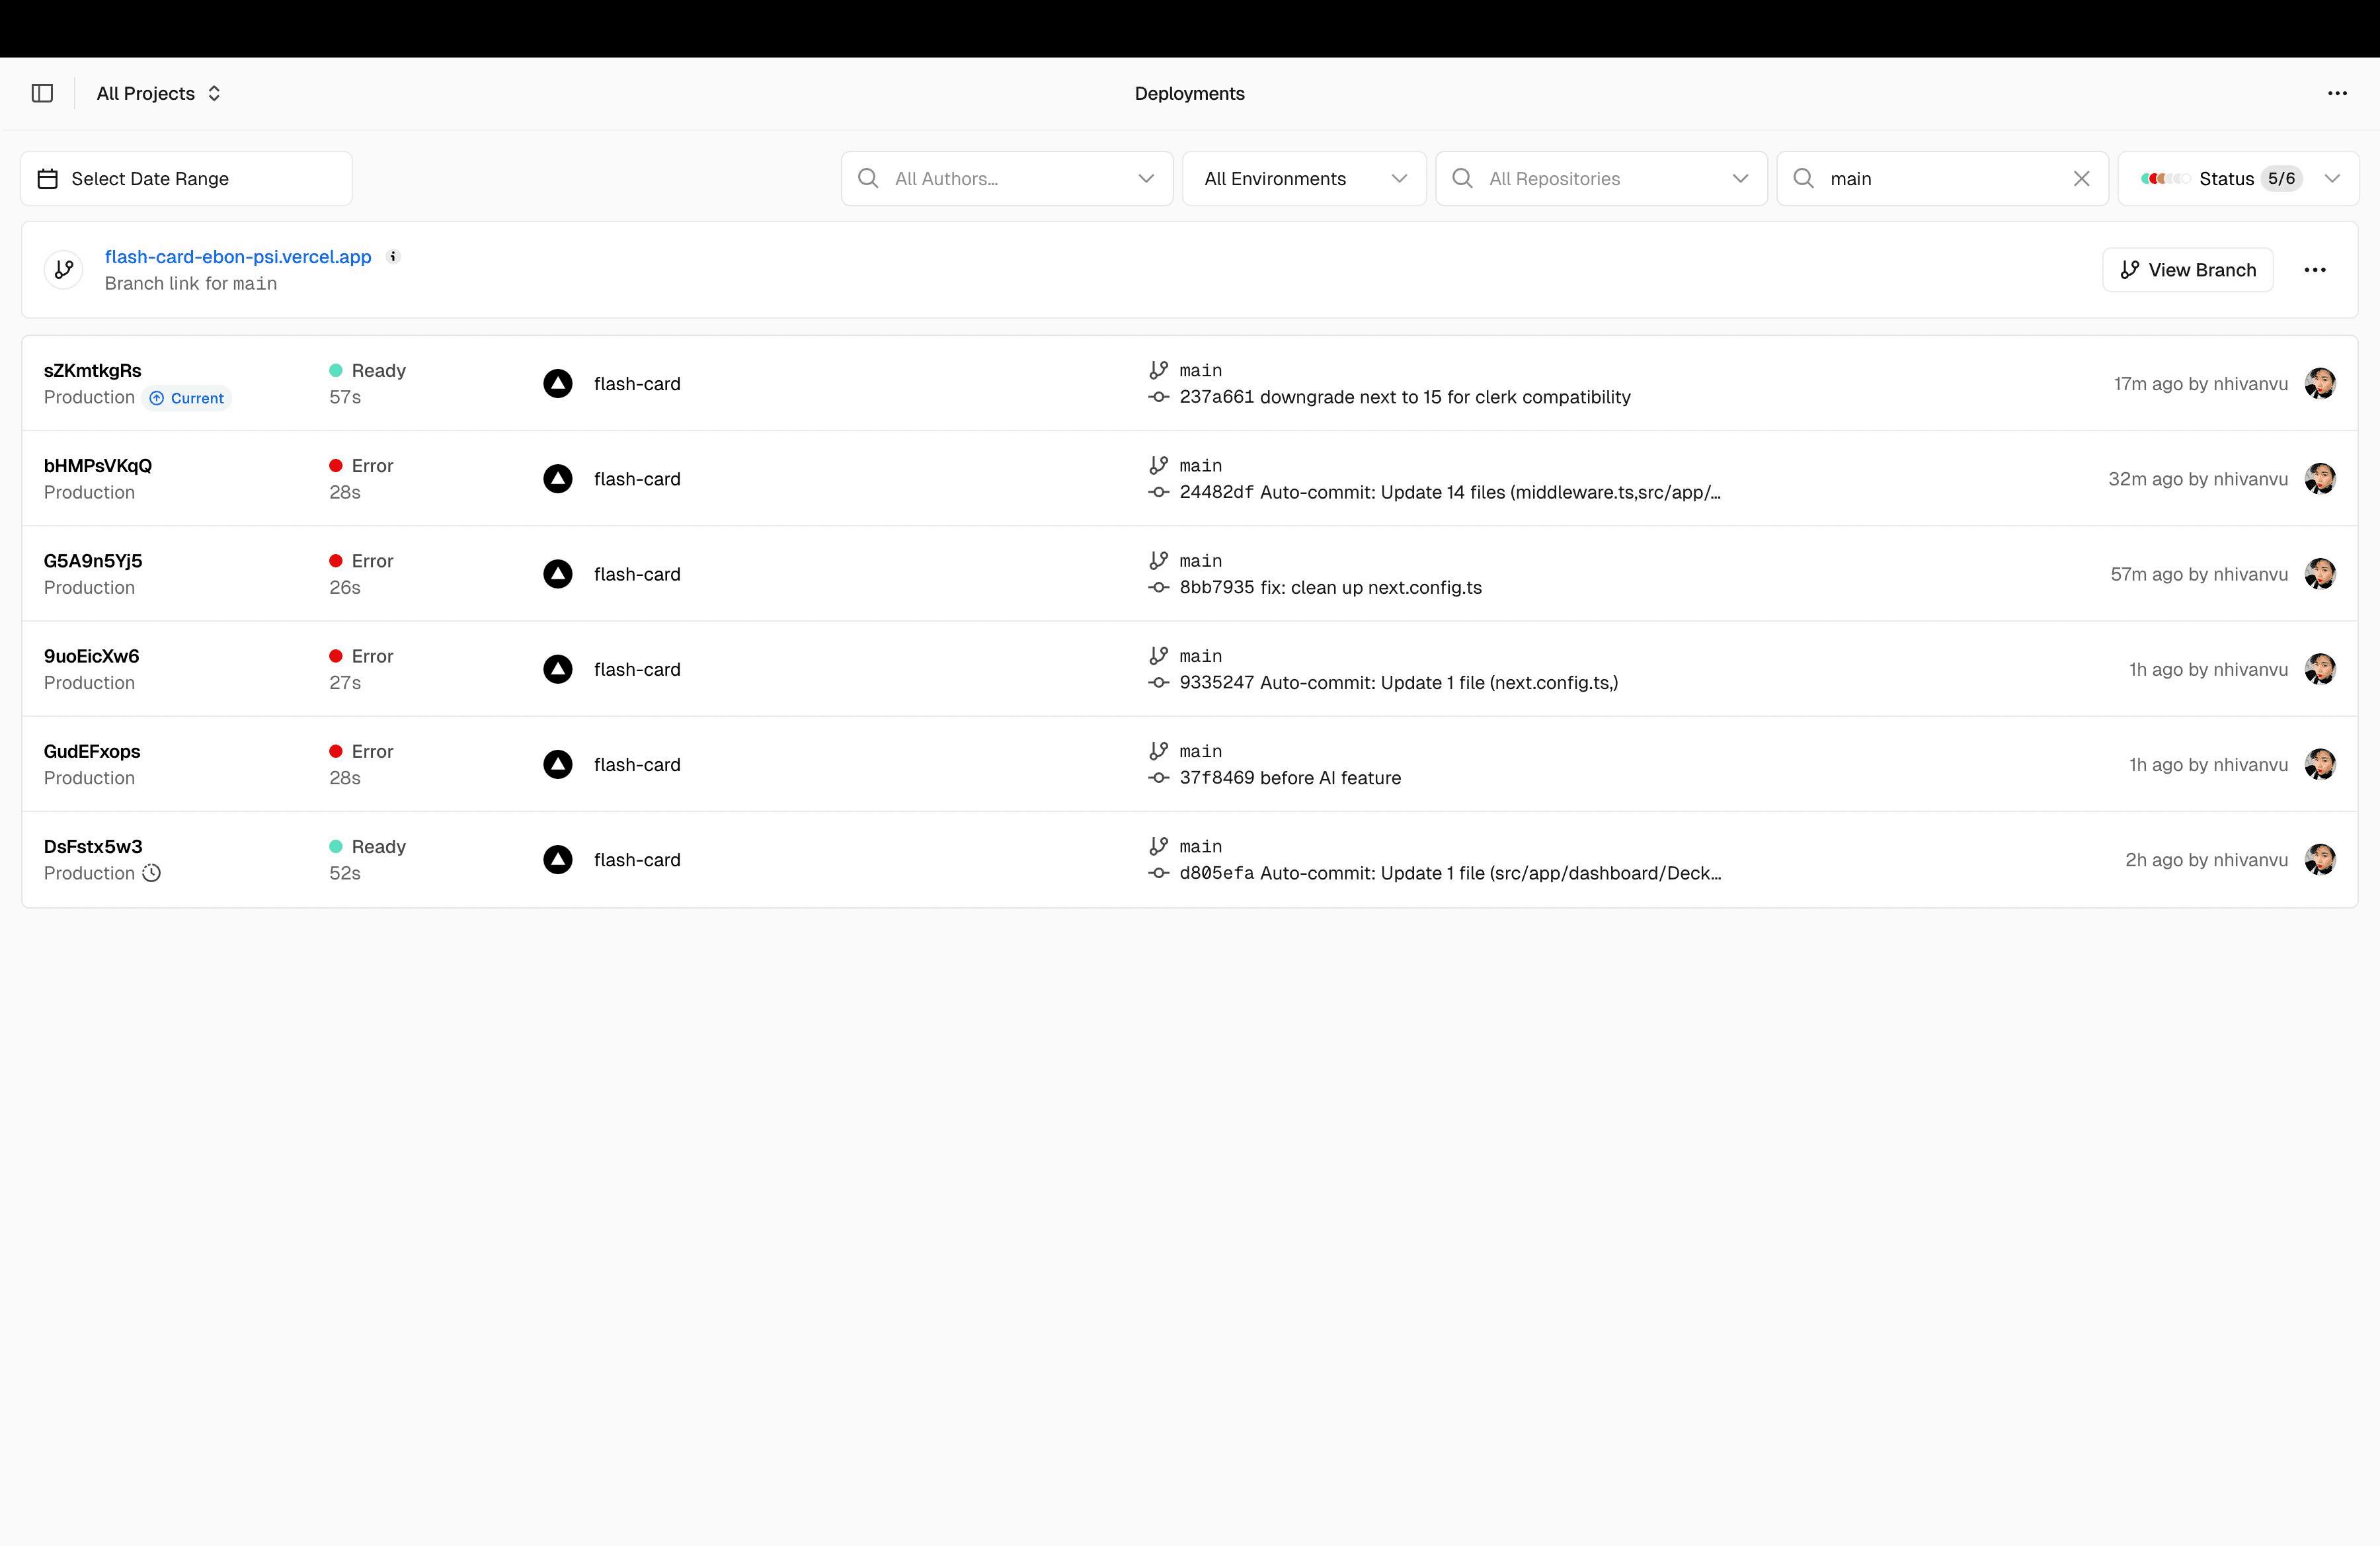Click the Deployments page title
This screenshot has height=1546, width=2380.
pyautogui.click(x=1190, y=93)
